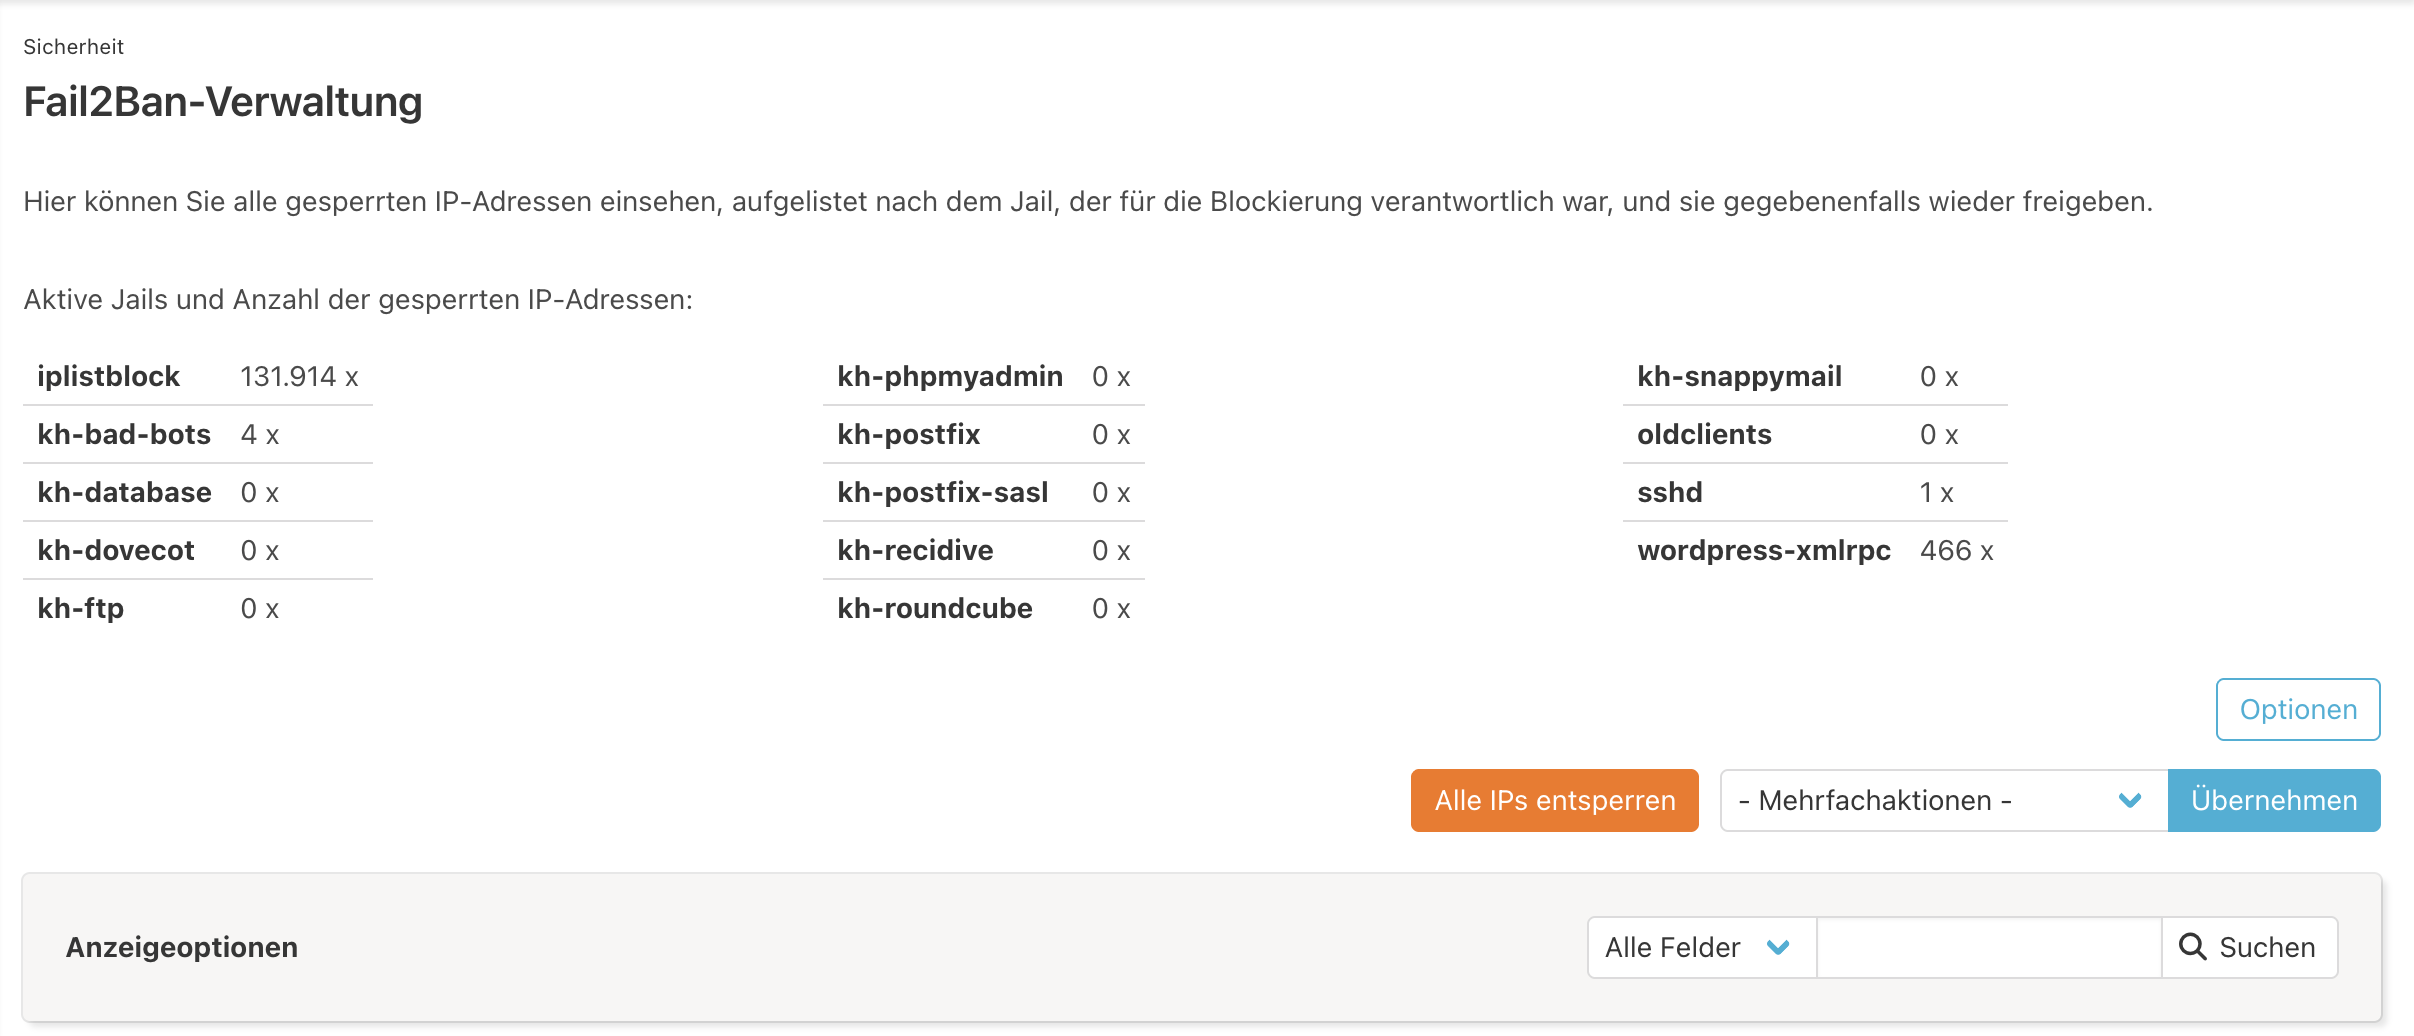View the sshd jail details
Viewport: 2414px width, 1036px height.
(x=1670, y=491)
